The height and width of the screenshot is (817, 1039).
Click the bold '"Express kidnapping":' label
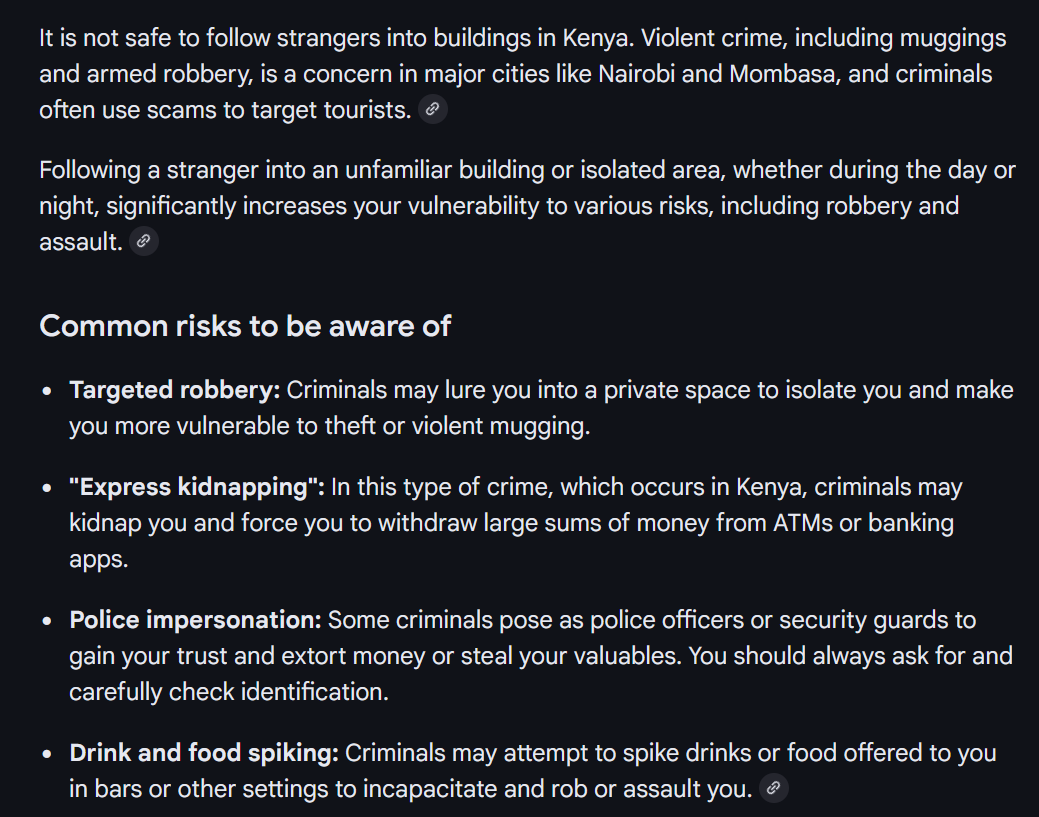(x=197, y=487)
